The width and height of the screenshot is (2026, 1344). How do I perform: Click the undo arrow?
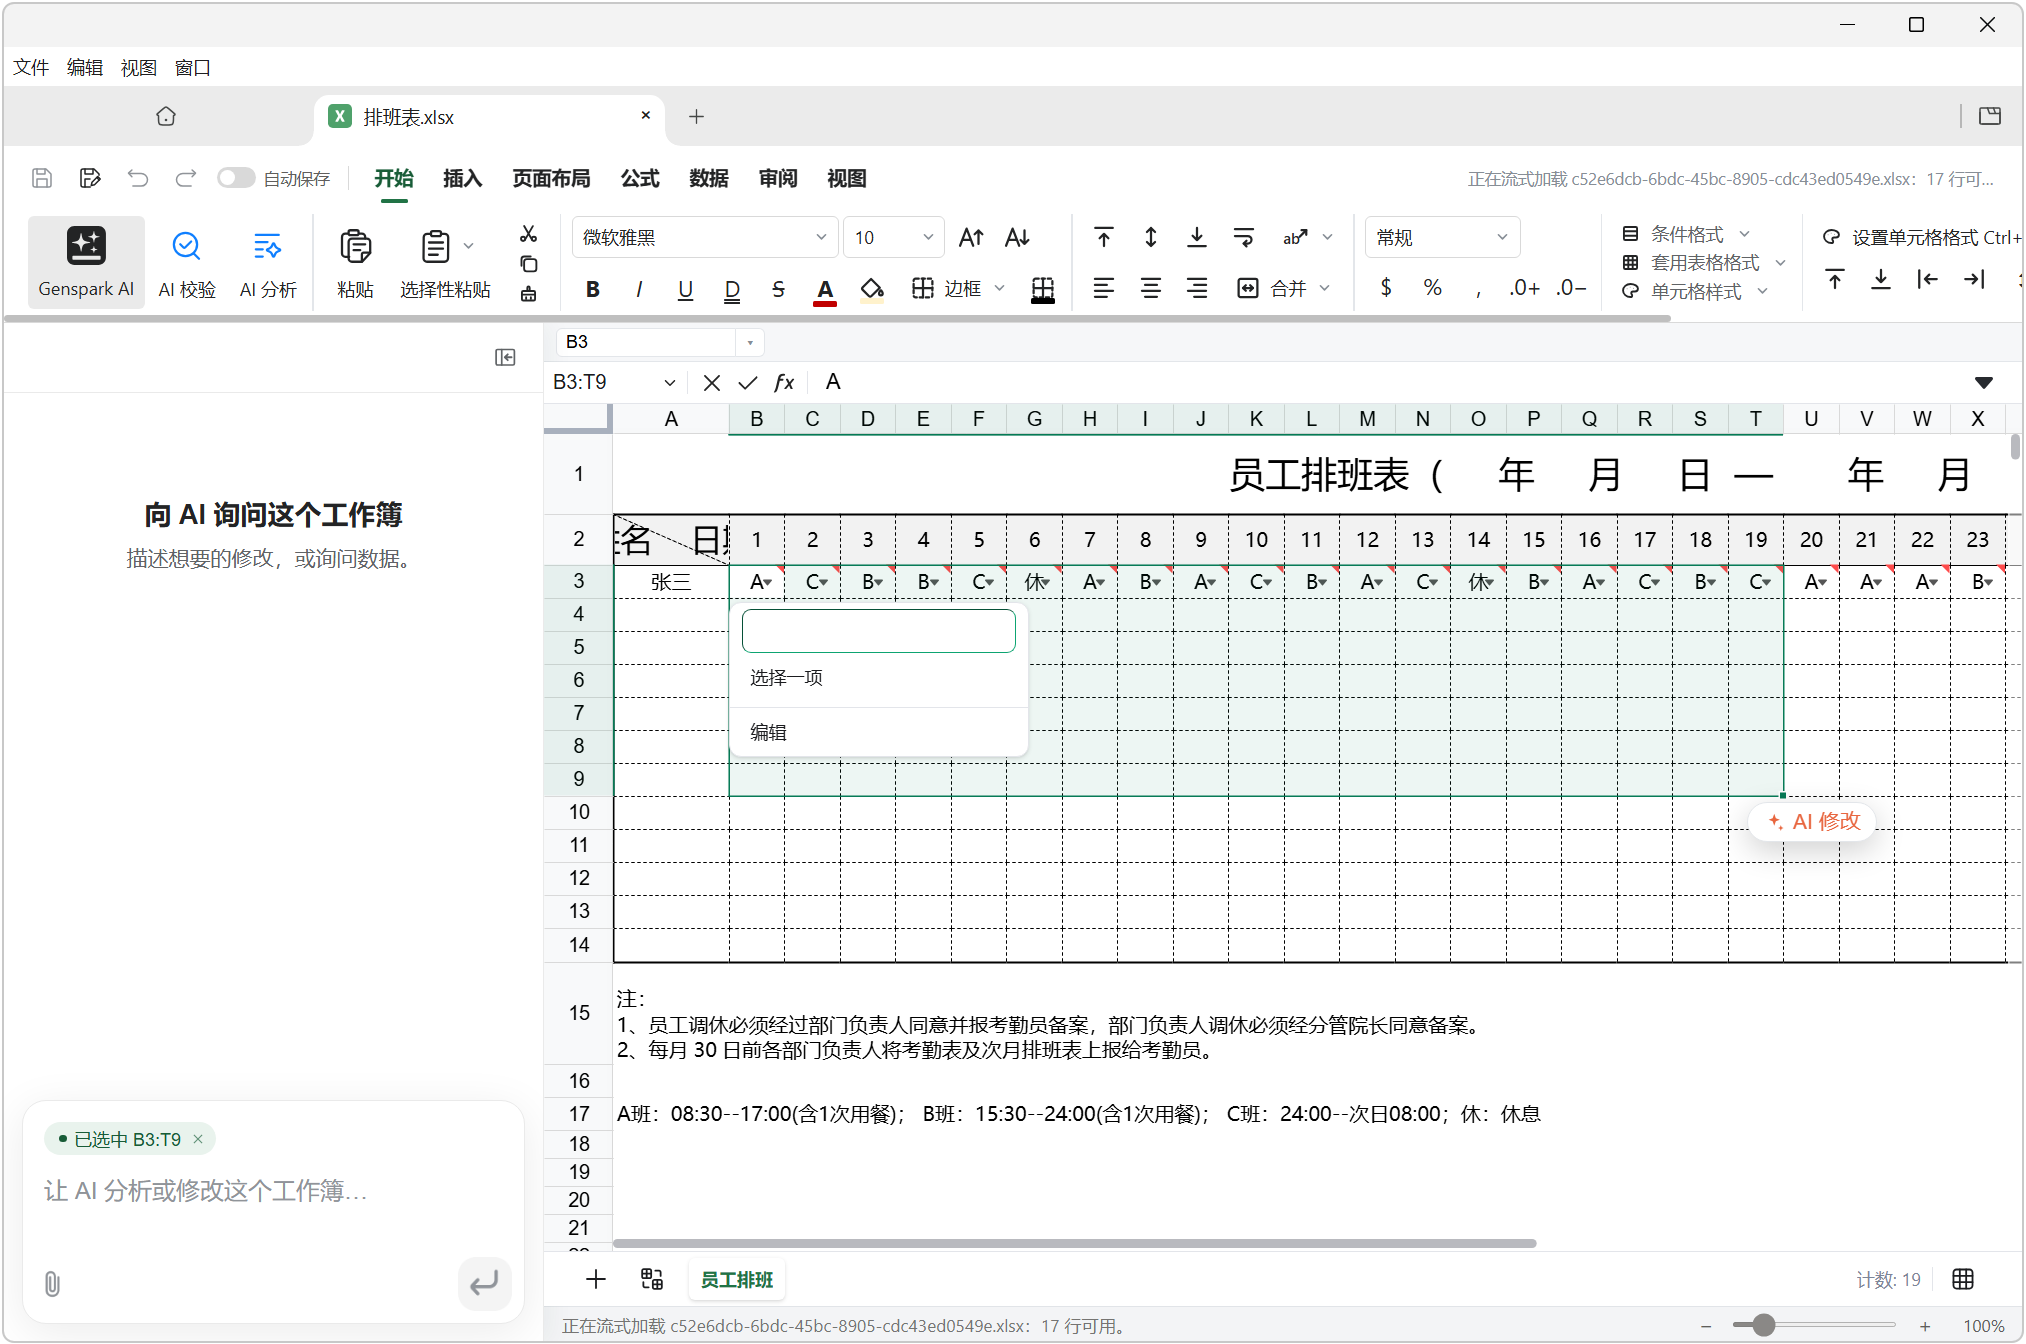tap(138, 178)
